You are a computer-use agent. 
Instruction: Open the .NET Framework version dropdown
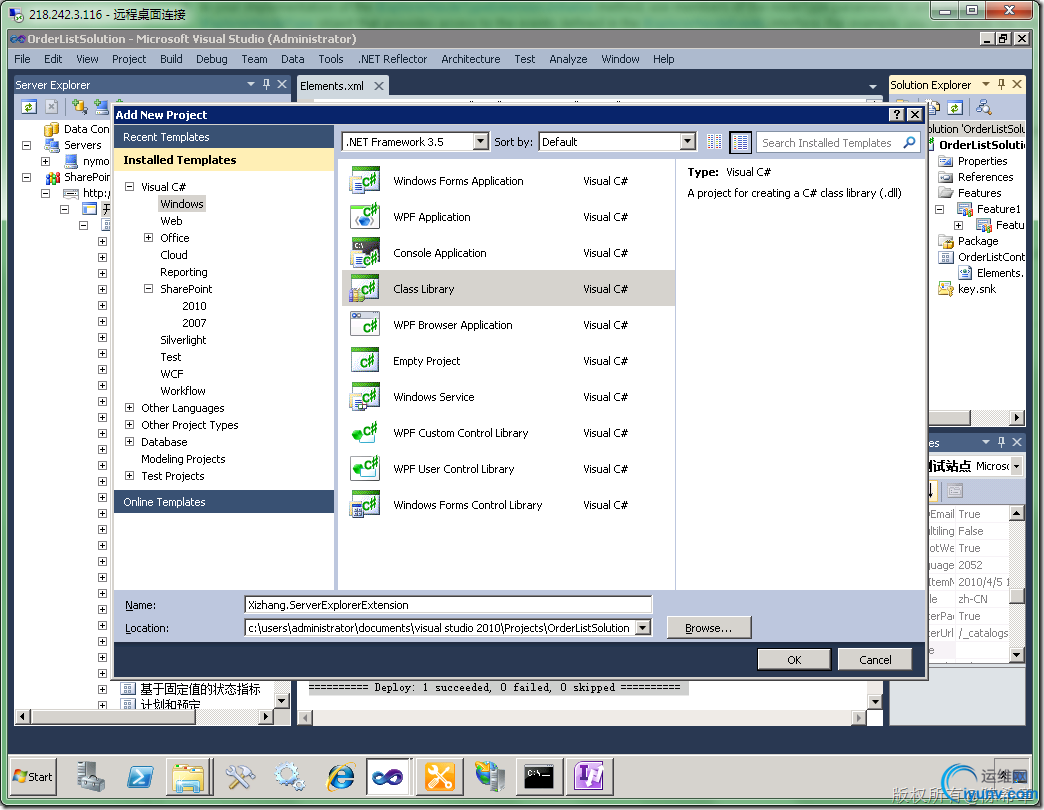pos(480,142)
